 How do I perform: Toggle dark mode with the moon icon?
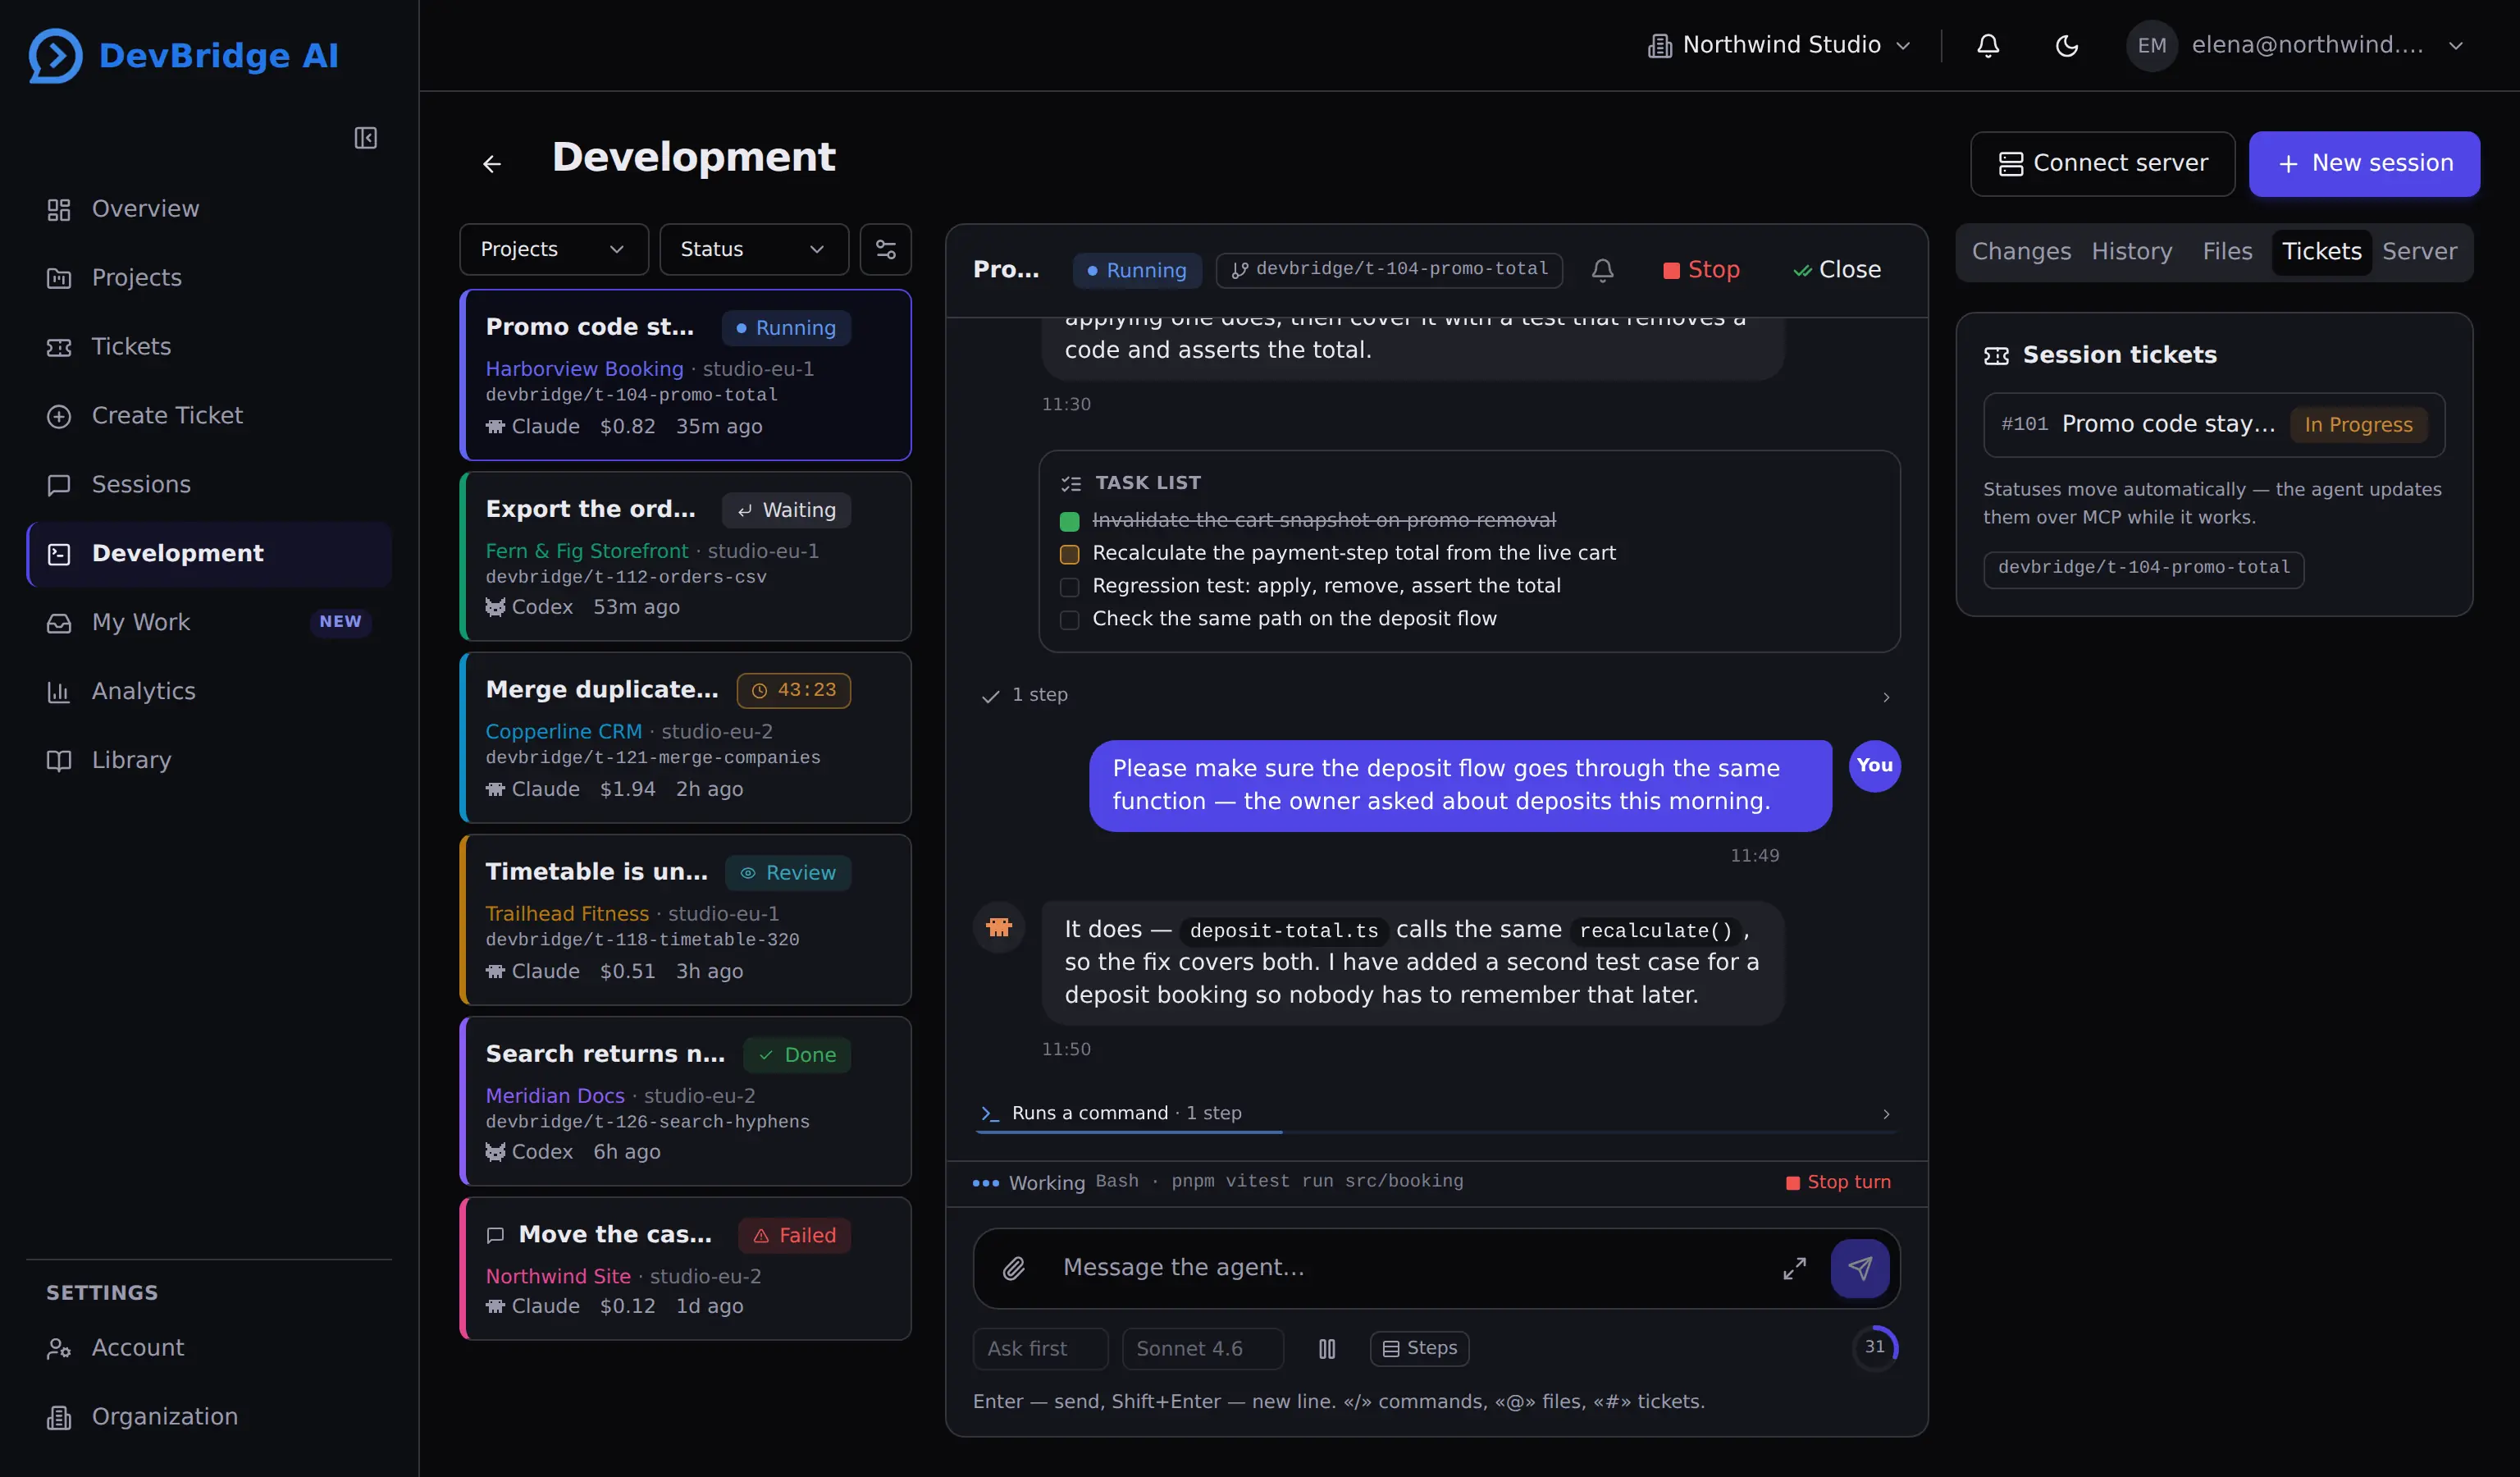(x=2066, y=45)
